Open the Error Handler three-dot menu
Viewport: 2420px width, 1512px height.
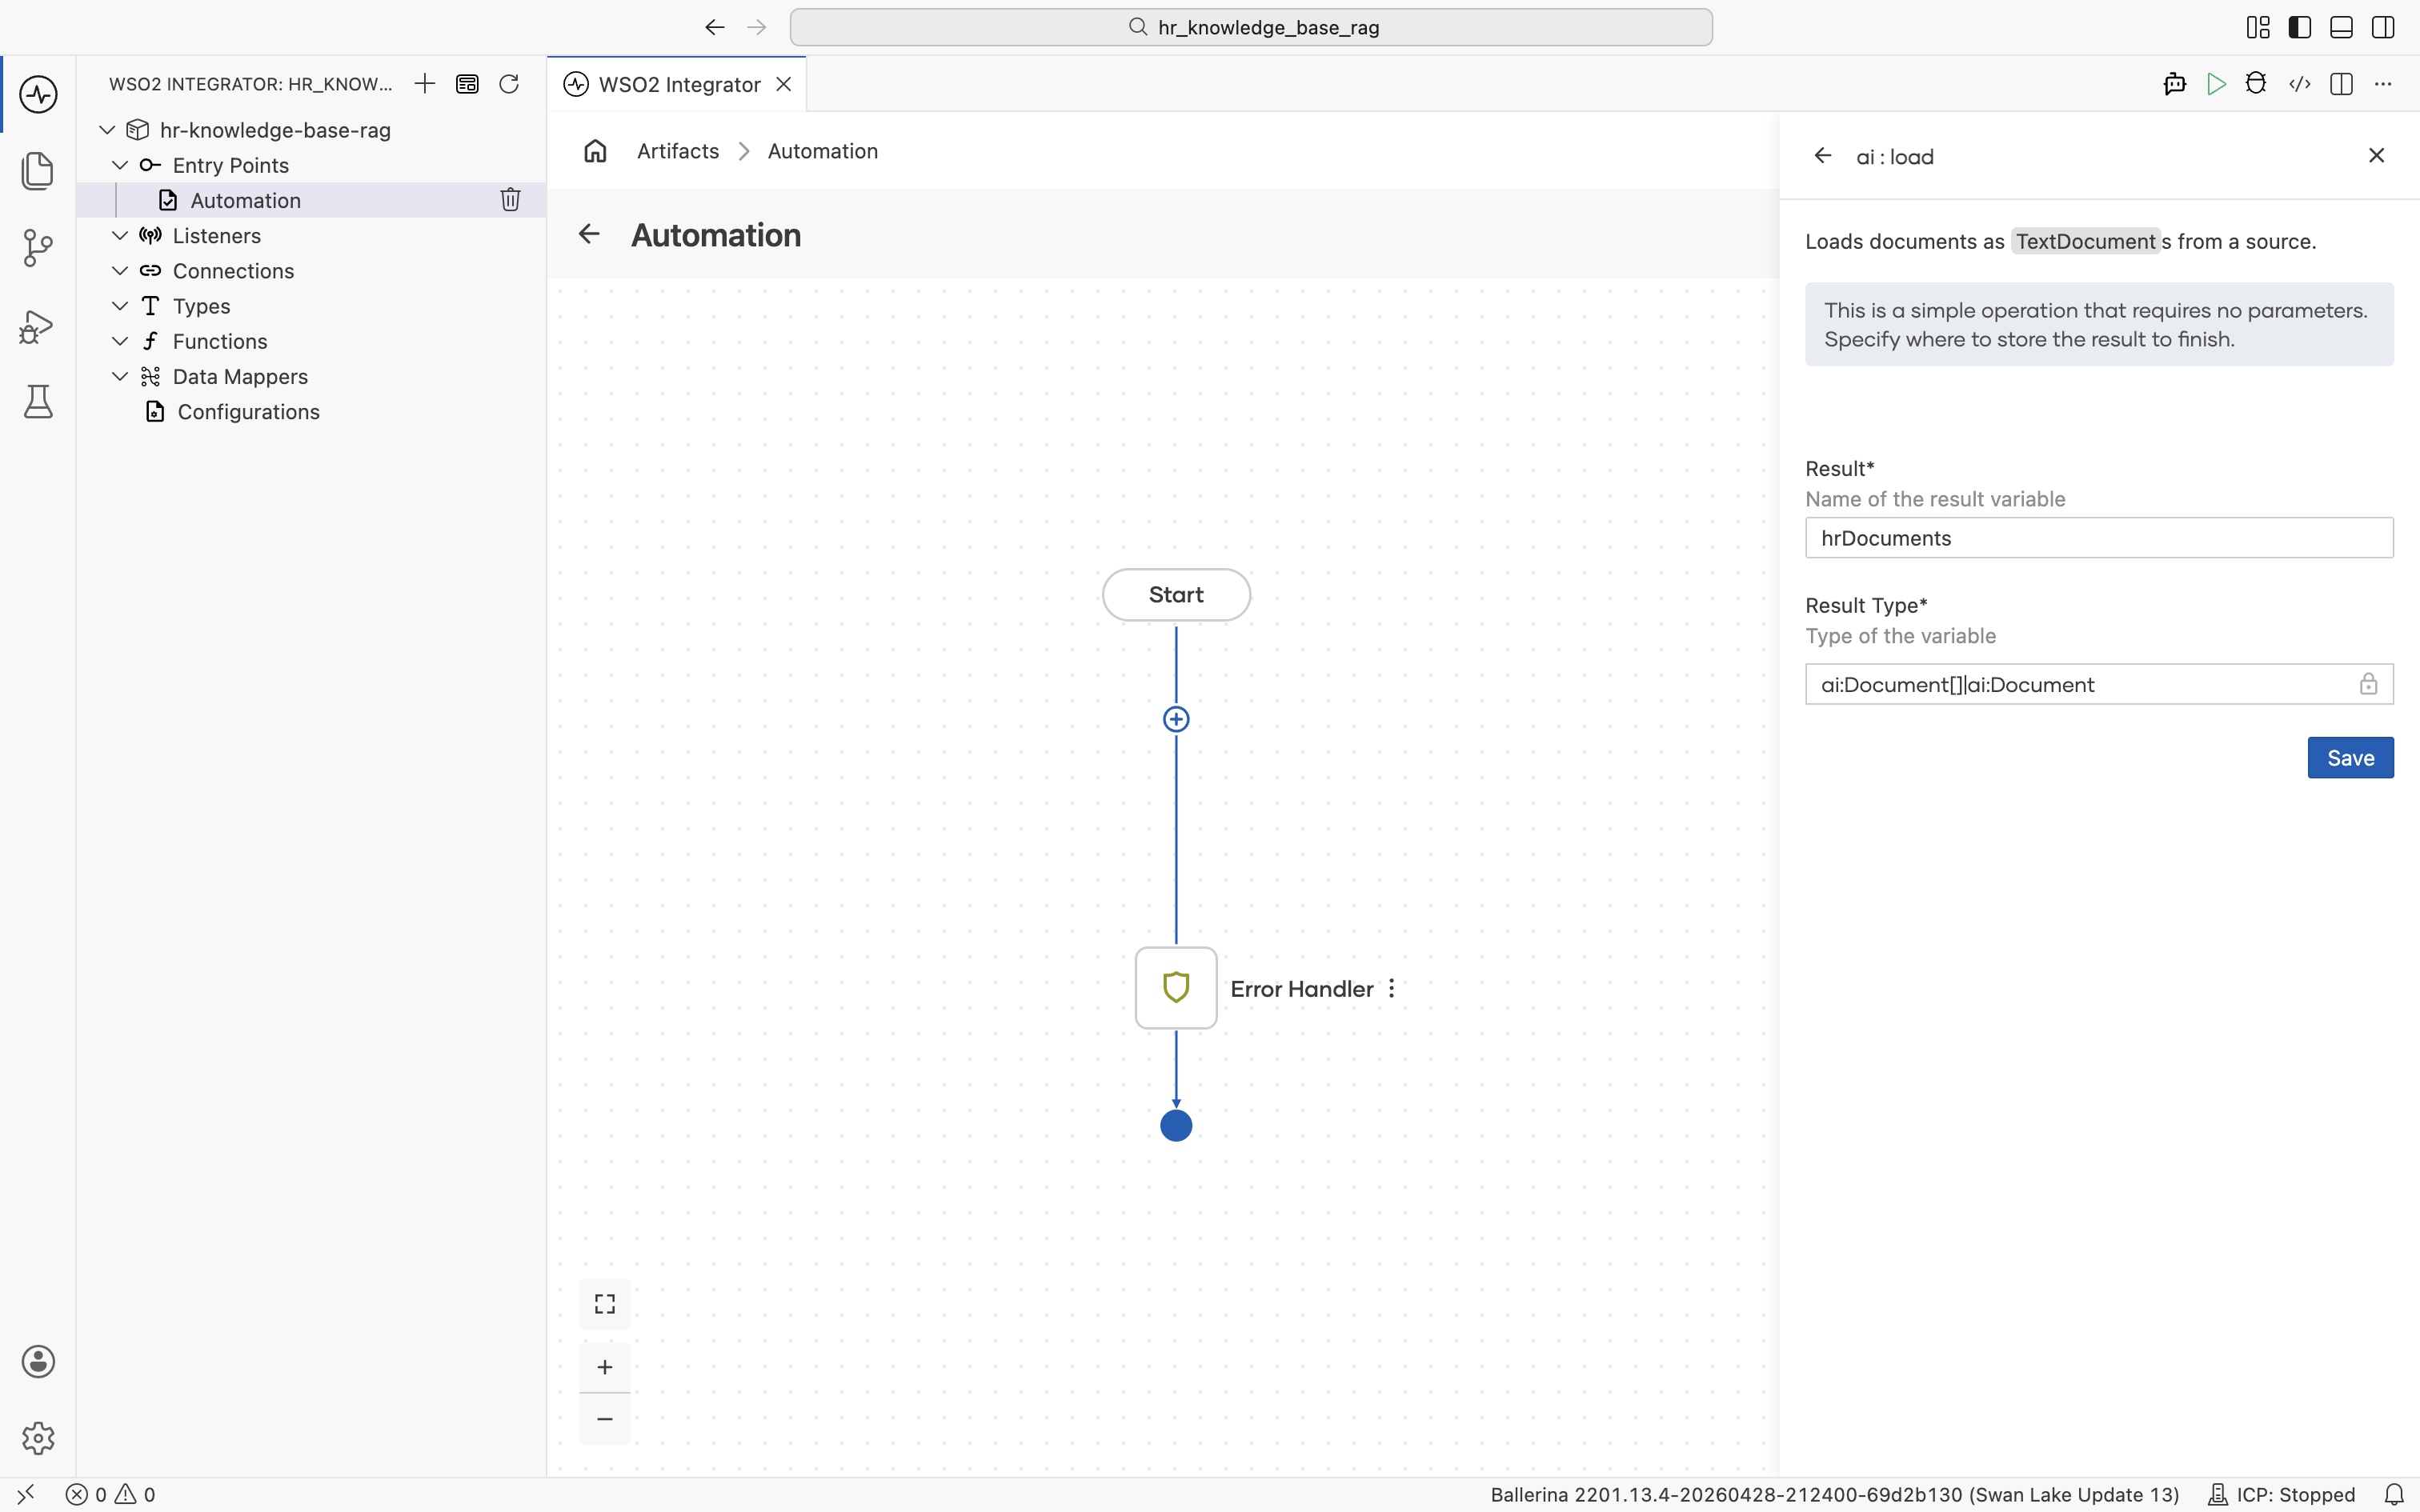coord(1391,988)
